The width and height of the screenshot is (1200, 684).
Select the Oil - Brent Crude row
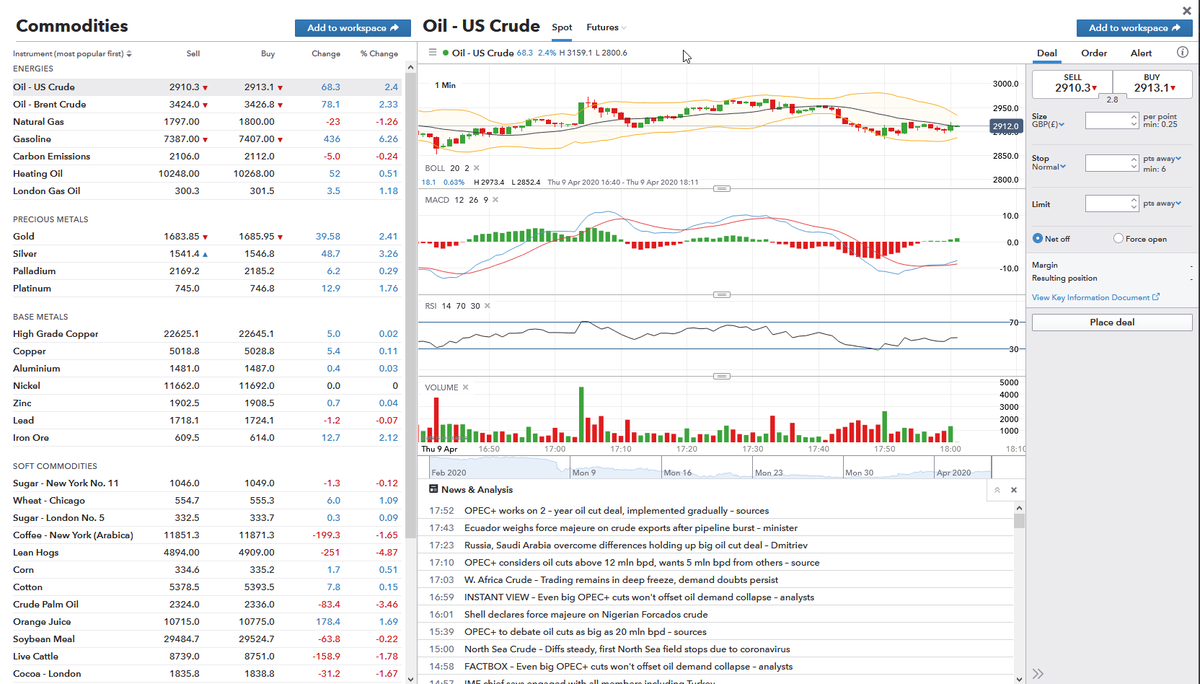coord(207,104)
